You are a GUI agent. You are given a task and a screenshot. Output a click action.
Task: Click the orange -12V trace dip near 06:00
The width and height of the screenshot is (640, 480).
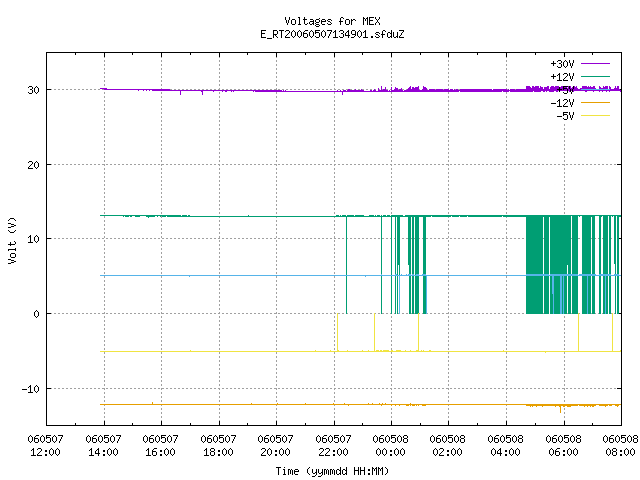560,409
